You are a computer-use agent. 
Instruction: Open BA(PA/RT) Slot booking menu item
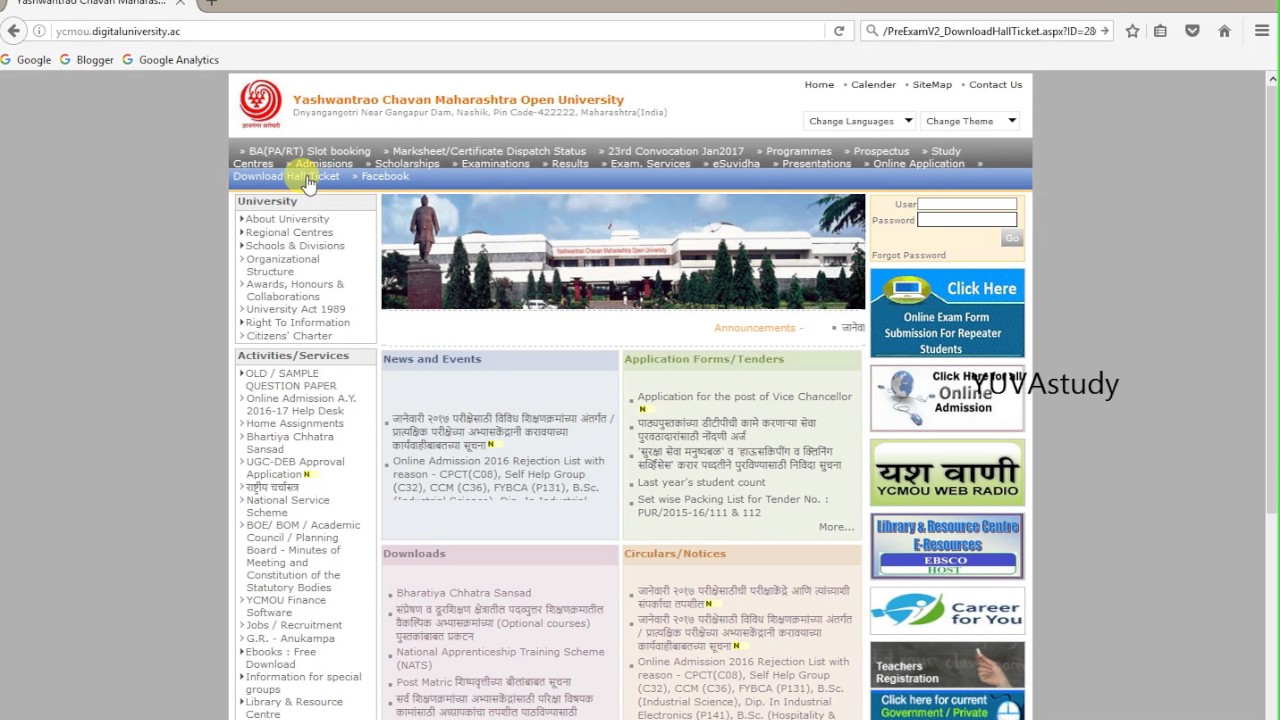pyautogui.click(x=309, y=151)
